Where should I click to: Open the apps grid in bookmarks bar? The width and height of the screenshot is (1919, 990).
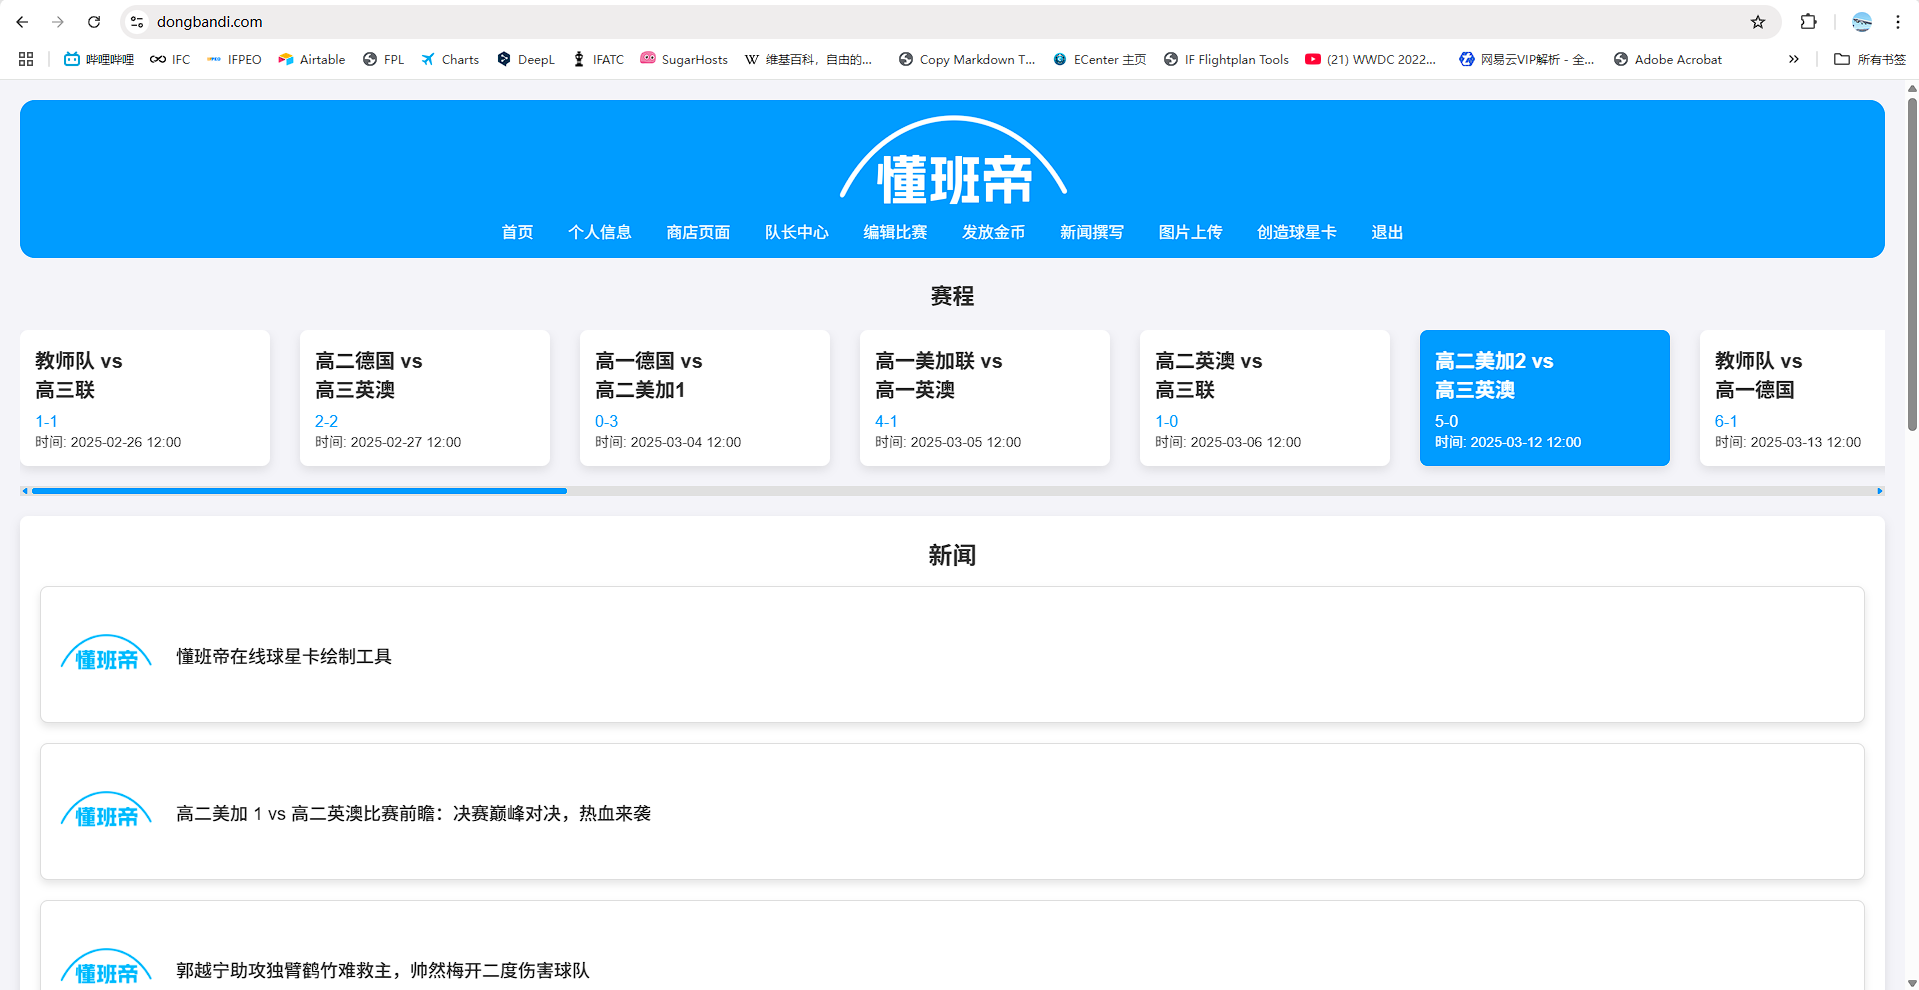[x=26, y=59]
